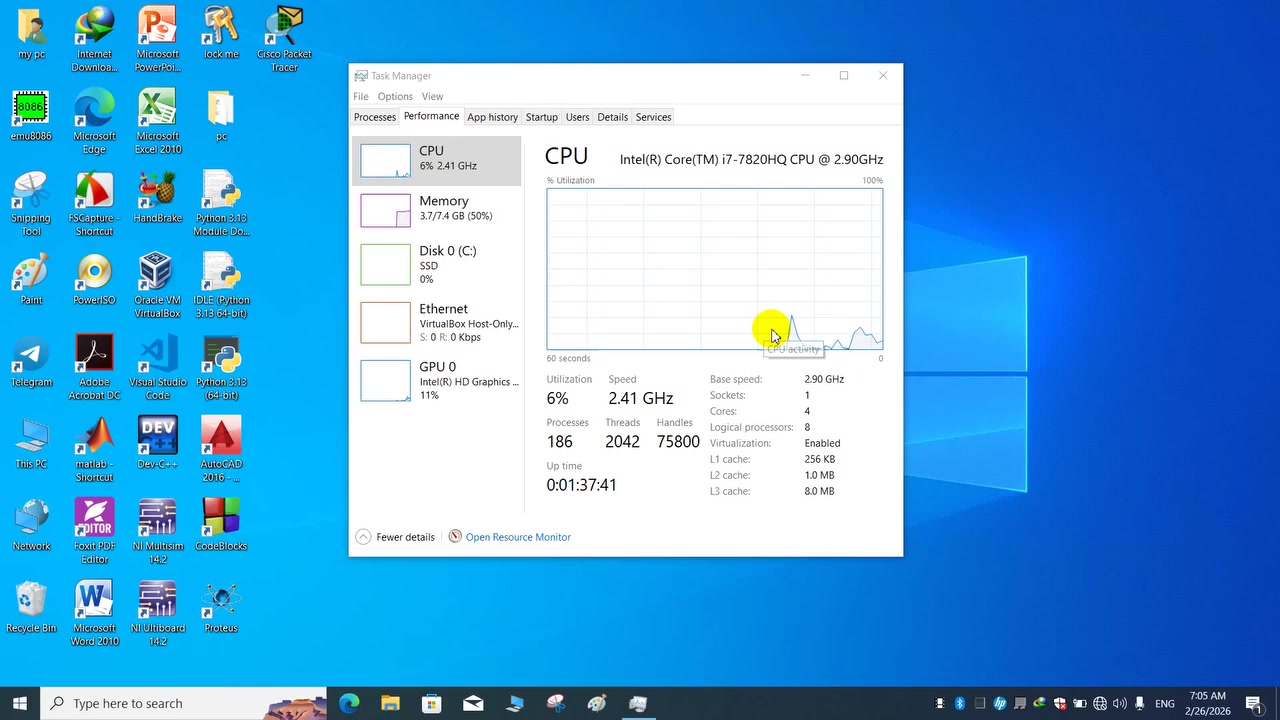This screenshot has width=1280, height=720.
Task: Click the Open Resource Monitor link
Action: point(518,537)
